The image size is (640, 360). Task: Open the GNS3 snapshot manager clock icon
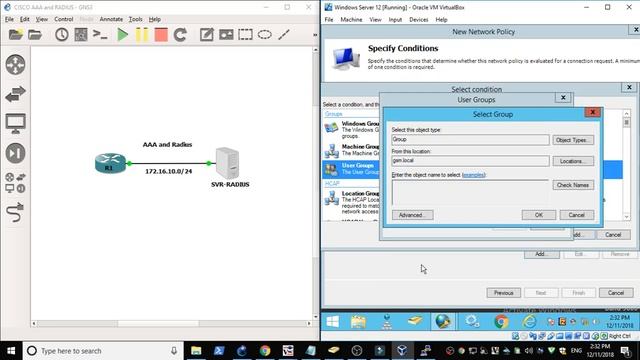(62, 35)
